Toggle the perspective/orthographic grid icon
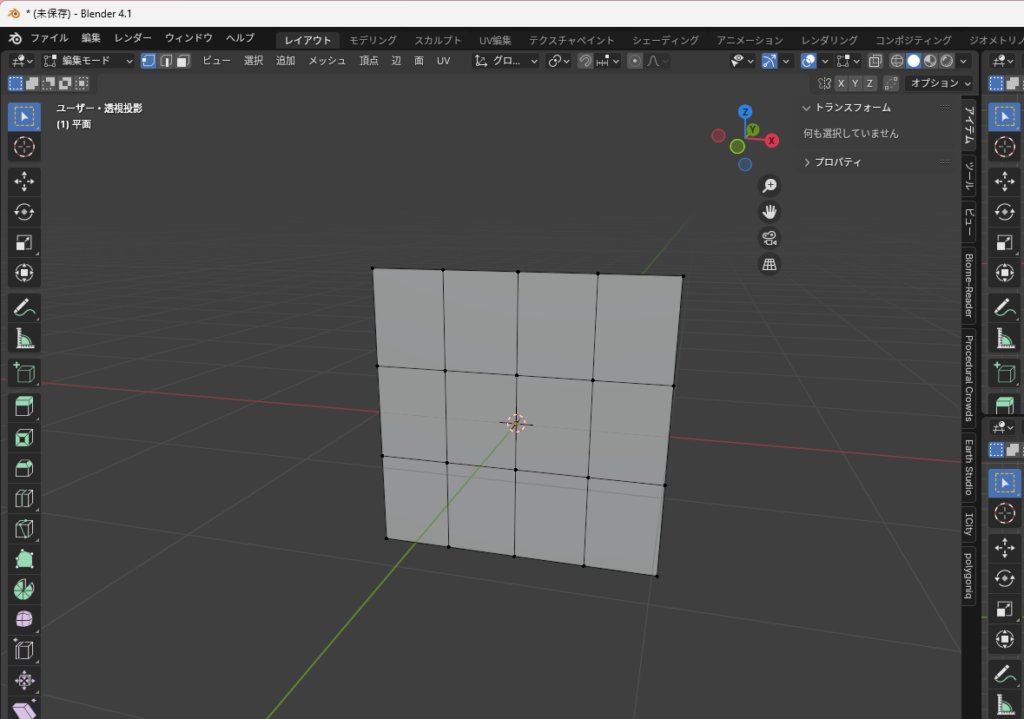The height and width of the screenshot is (719, 1024). pos(769,265)
